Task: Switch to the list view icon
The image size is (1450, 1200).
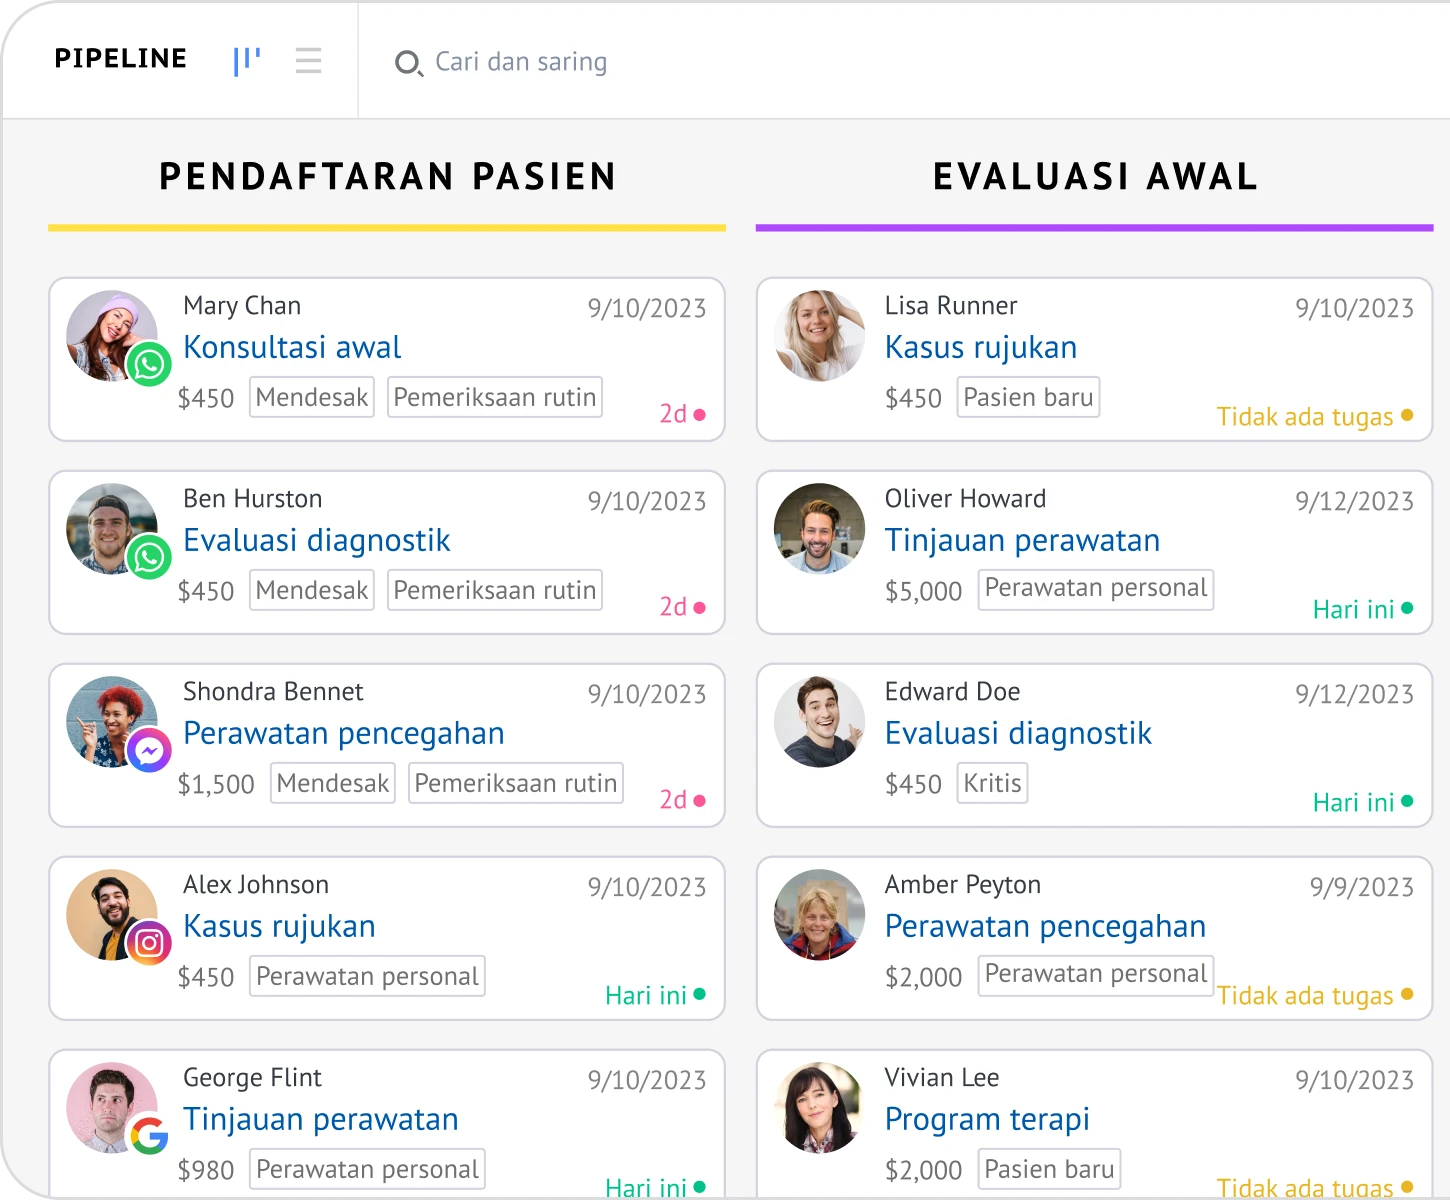Action: coord(308,61)
